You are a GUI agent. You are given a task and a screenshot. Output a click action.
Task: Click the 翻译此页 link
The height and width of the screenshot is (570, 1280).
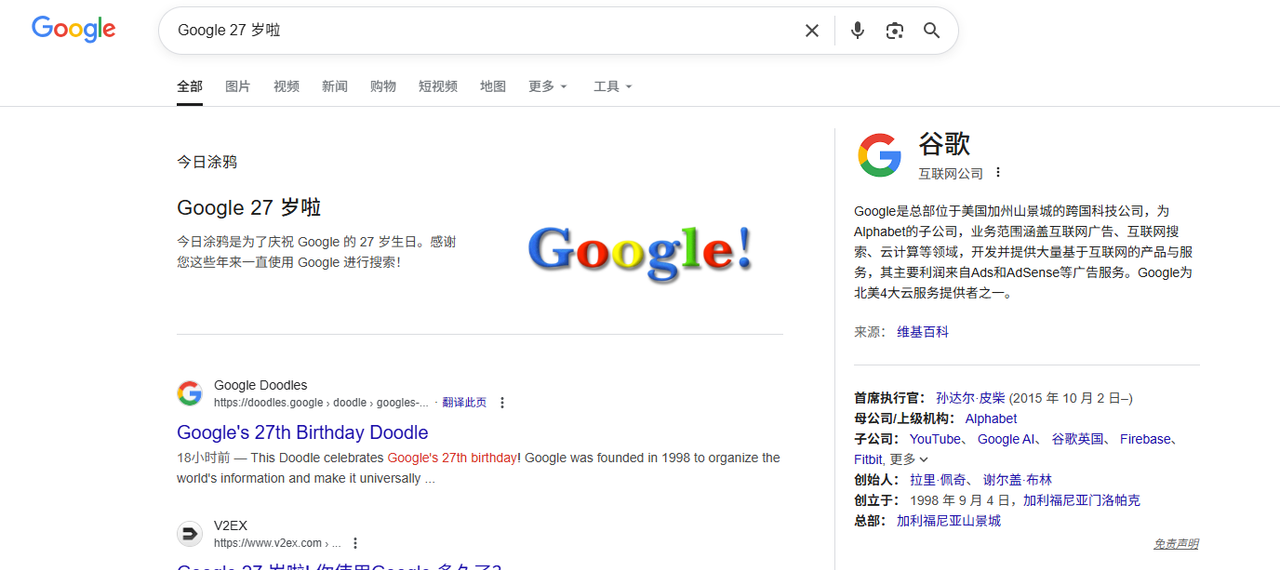464,403
